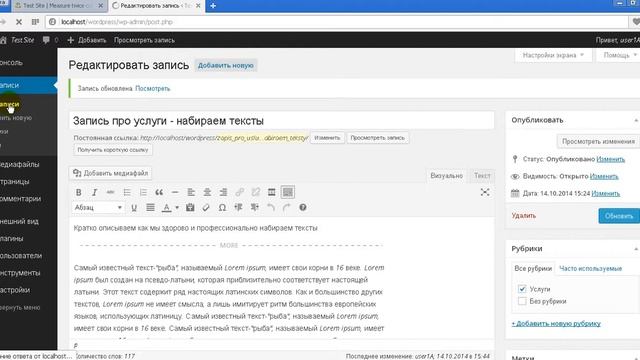Image resolution: width=640 pixels, height=360 pixels.
Task: Click Просмотреть запись in admin bar
Action: point(144,40)
